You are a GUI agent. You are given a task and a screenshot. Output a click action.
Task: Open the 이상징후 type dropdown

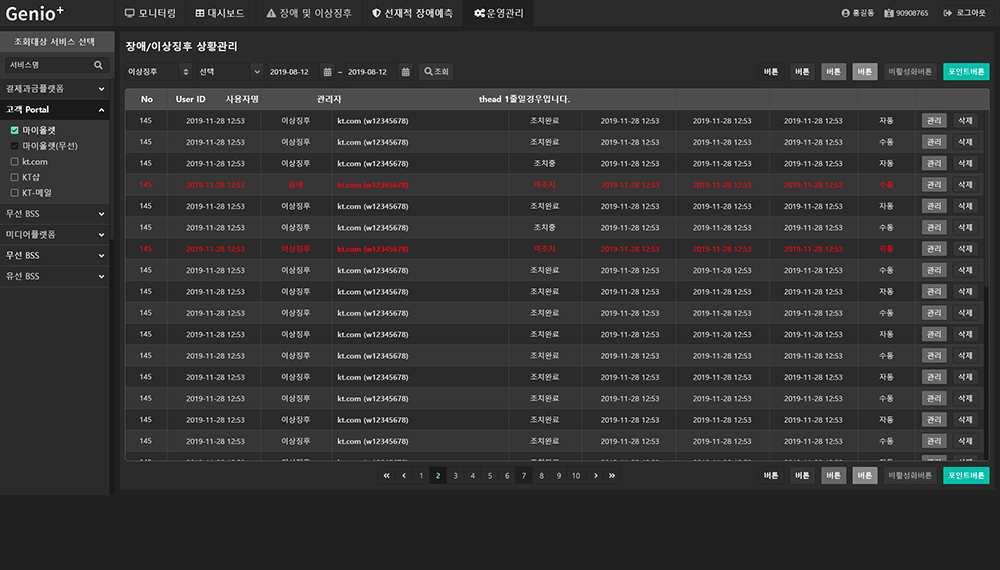158,72
